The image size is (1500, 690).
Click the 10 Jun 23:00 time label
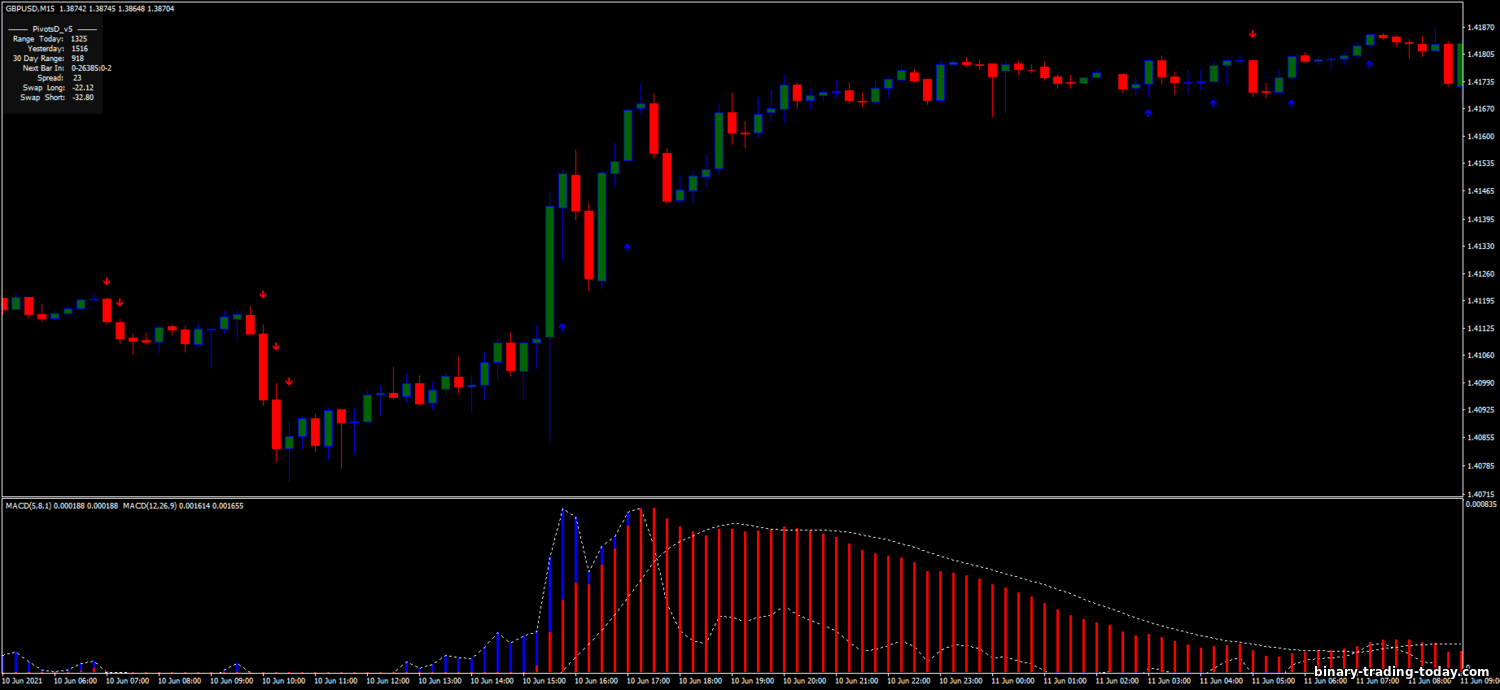point(959,681)
